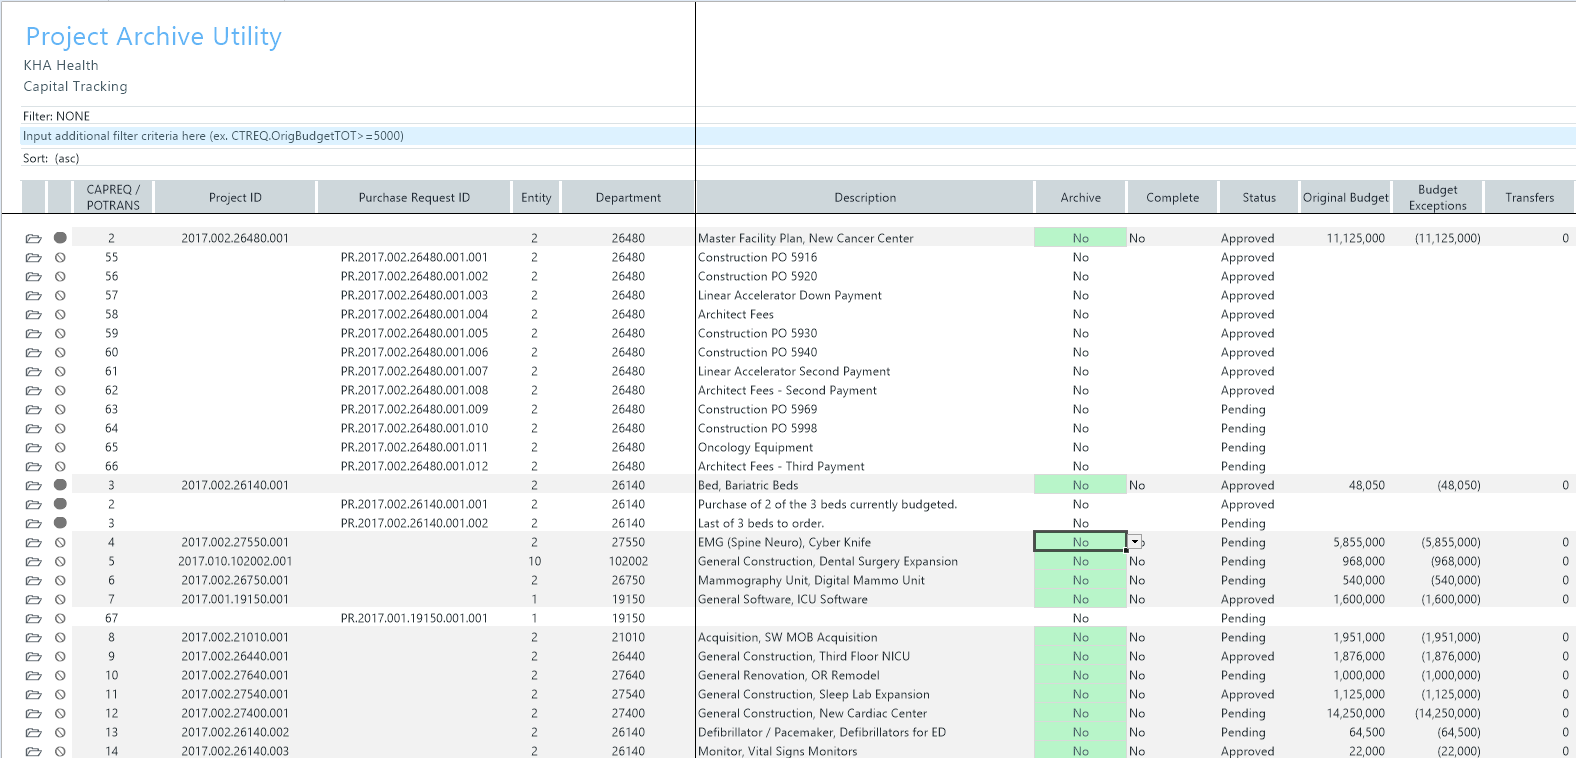Open folder icon for Master Facility Plan row

[x=33, y=238]
